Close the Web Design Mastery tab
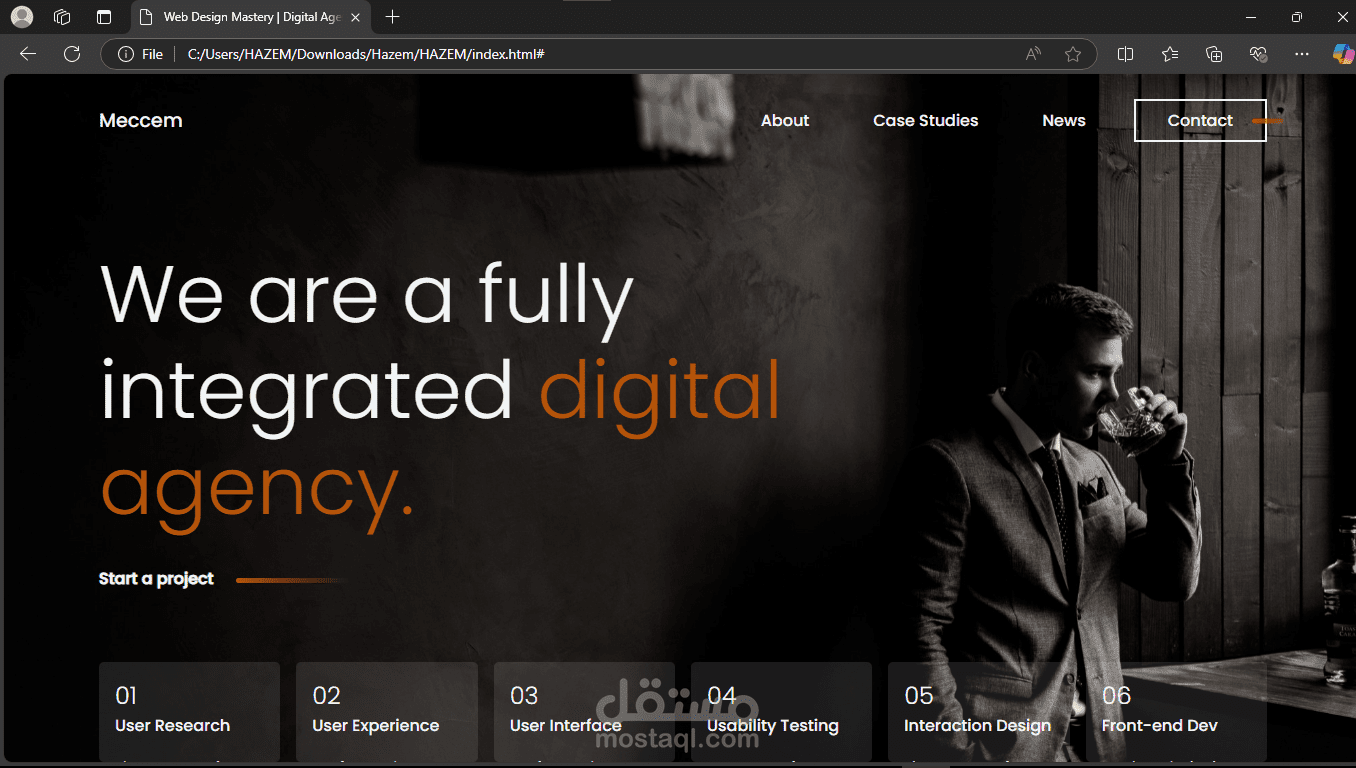The image size is (1356, 768). pyautogui.click(x=355, y=17)
